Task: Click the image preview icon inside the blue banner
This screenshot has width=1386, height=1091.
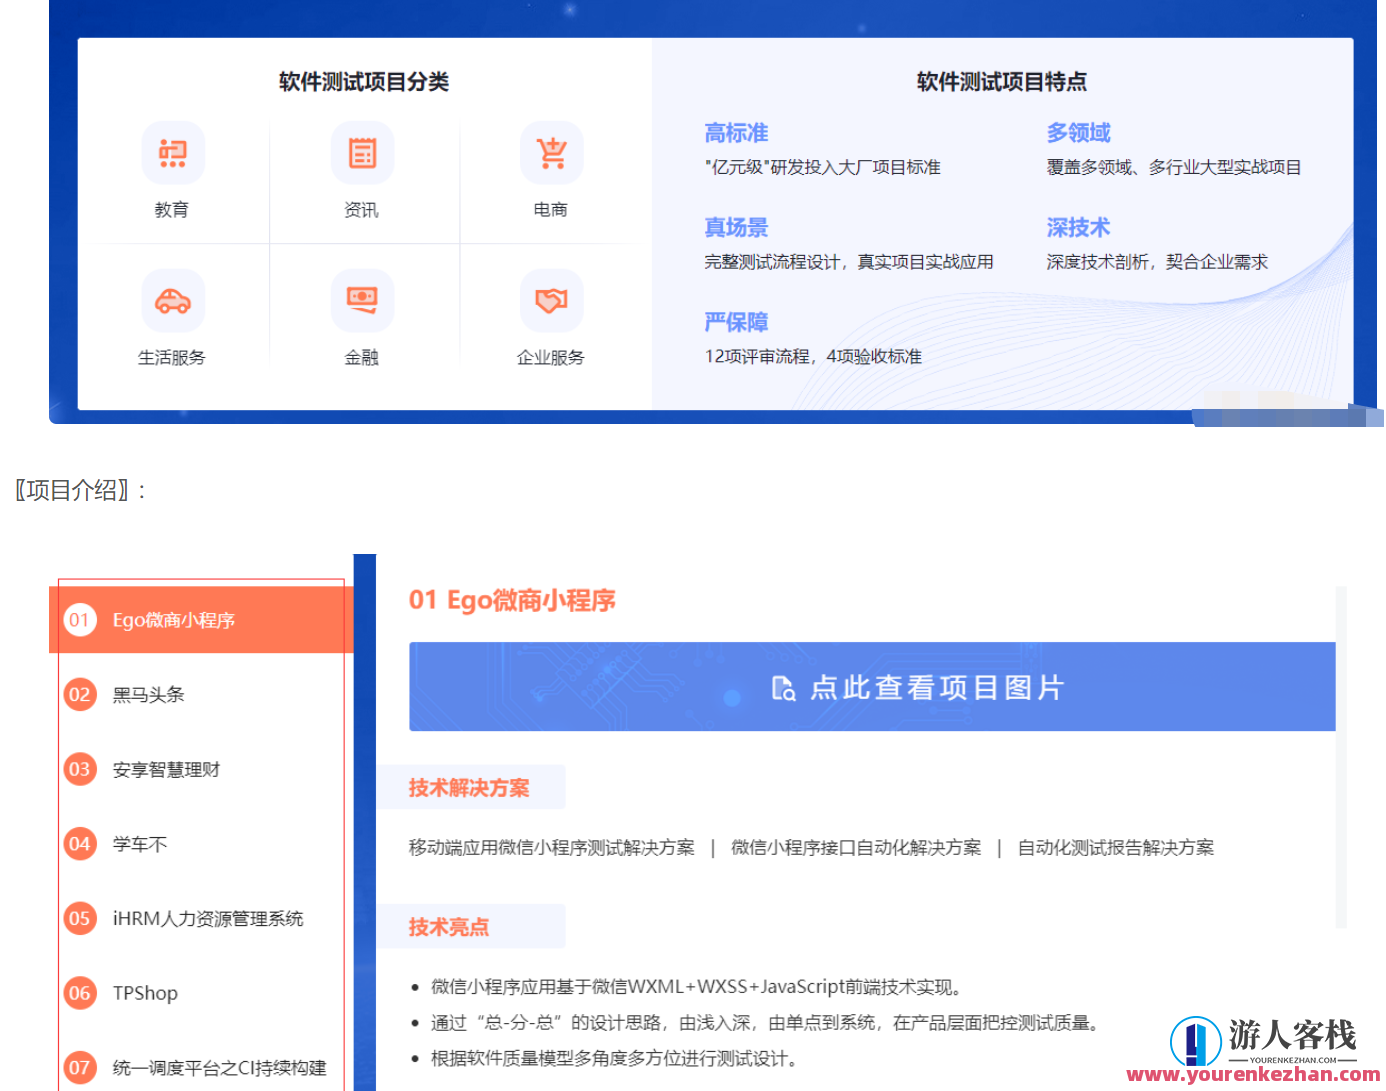Action: tap(783, 687)
